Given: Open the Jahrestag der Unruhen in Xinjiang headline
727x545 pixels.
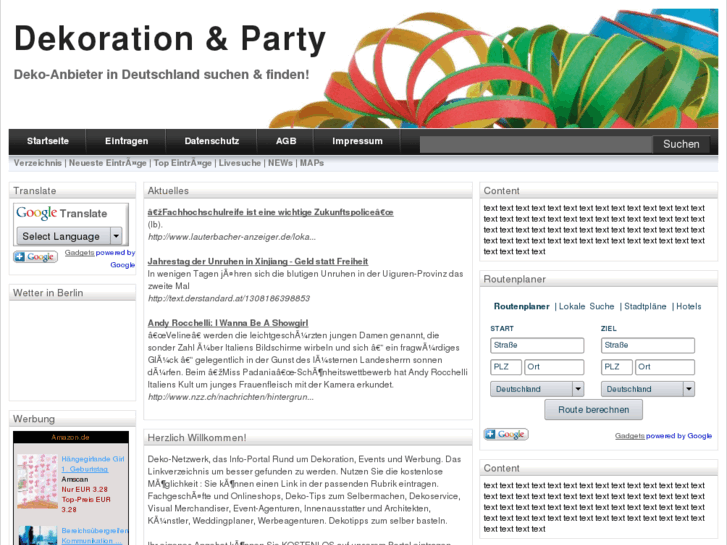Looking at the screenshot, I should [x=258, y=262].
